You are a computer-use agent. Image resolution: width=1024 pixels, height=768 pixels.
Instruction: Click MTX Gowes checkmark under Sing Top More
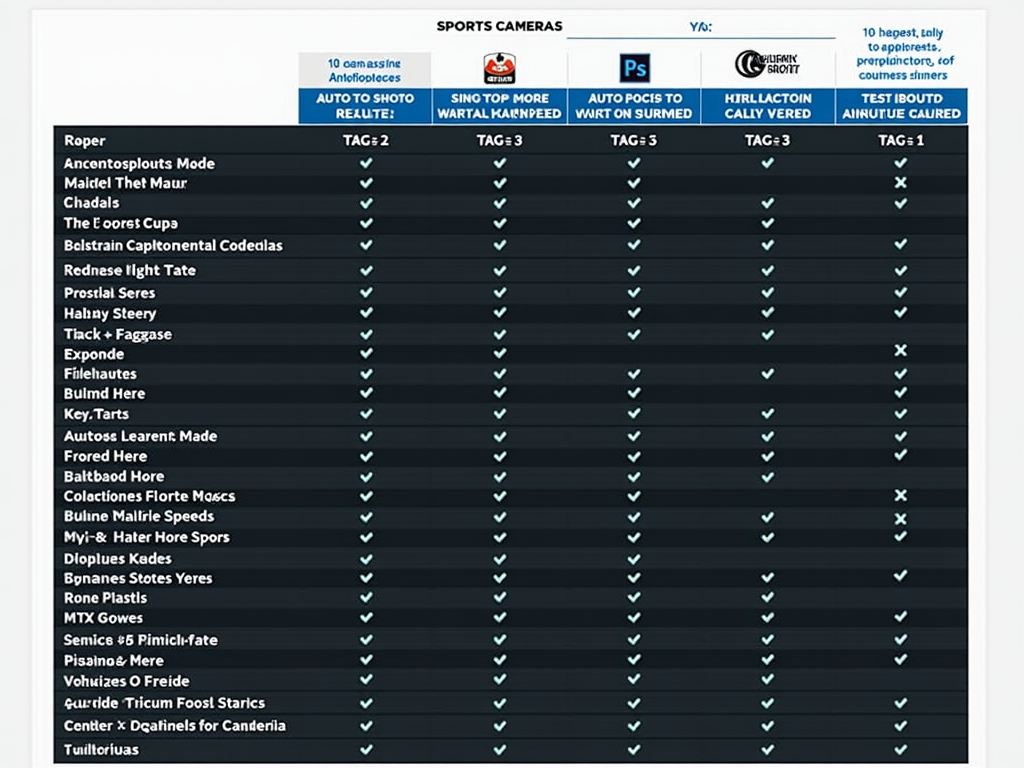(x=500, y=617)
